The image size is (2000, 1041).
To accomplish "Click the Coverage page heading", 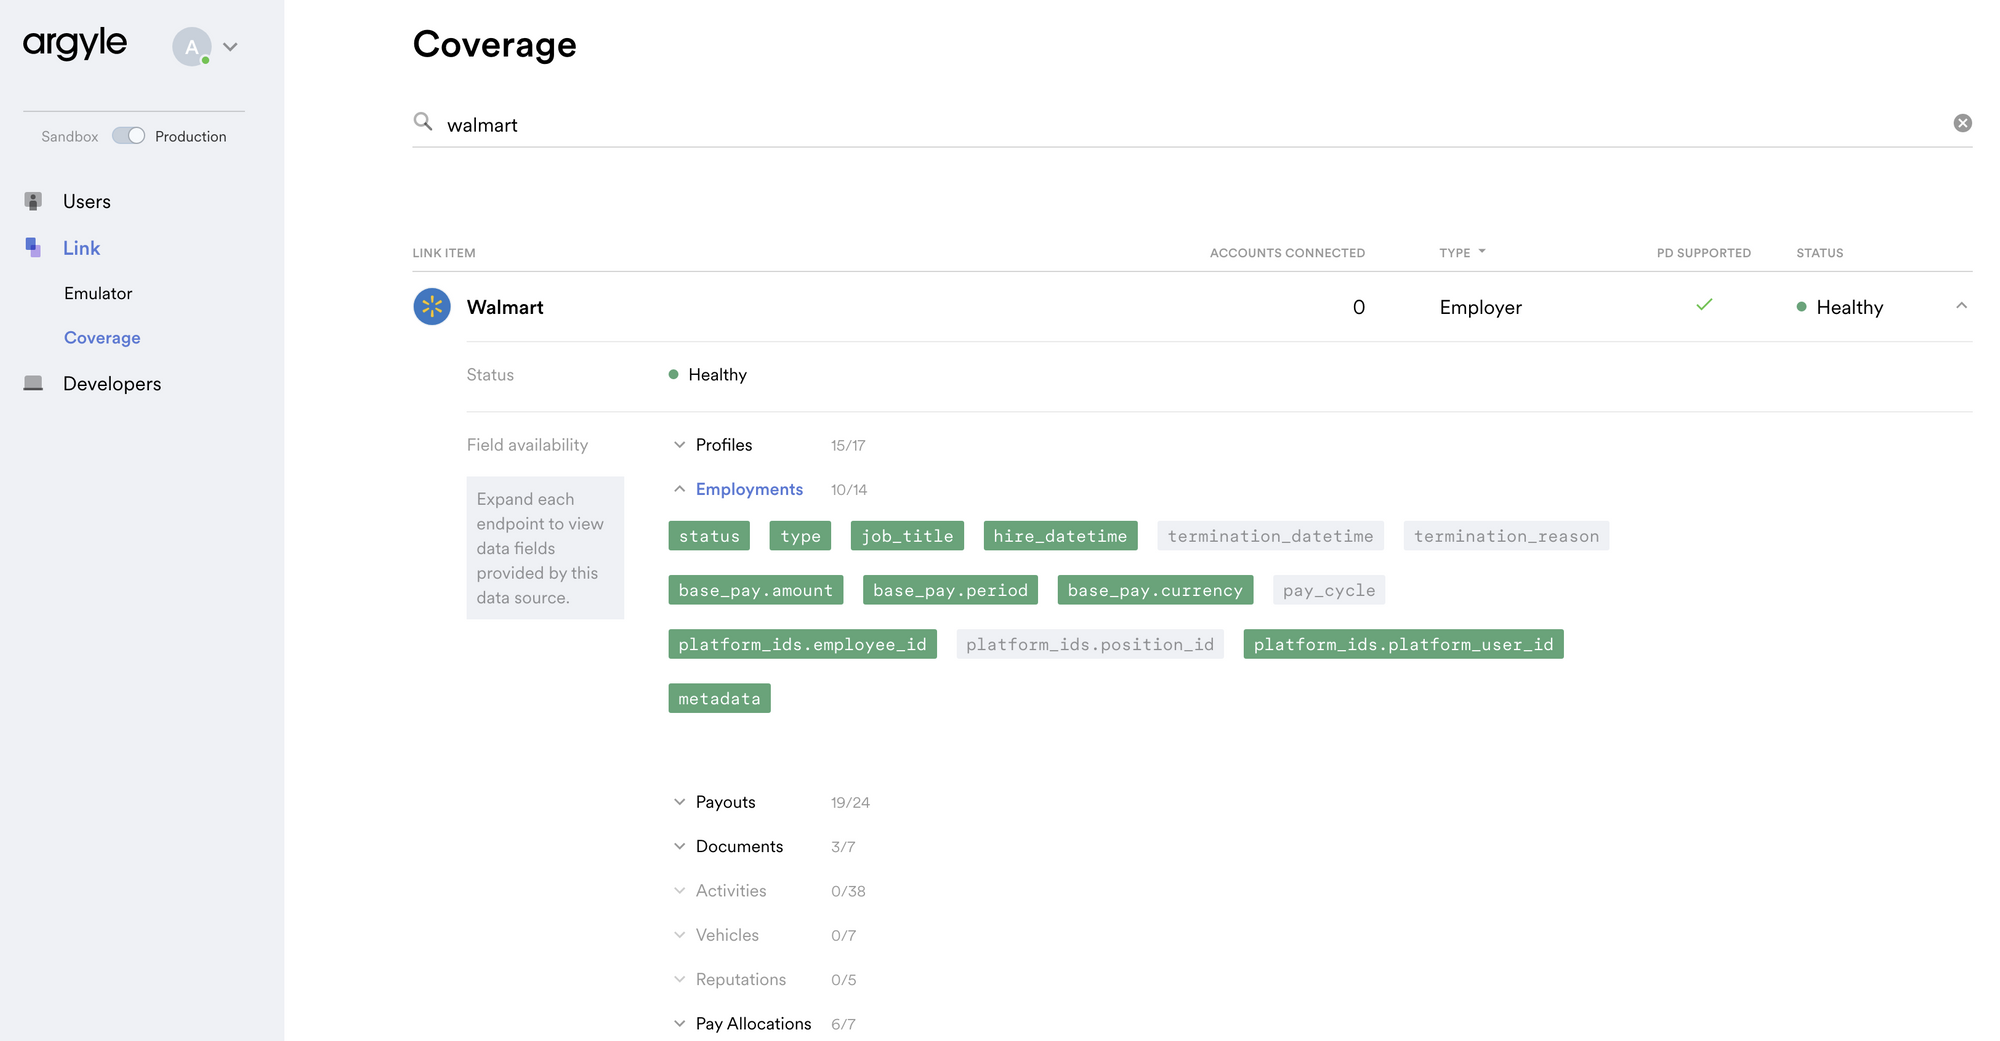I will point(495,45).
